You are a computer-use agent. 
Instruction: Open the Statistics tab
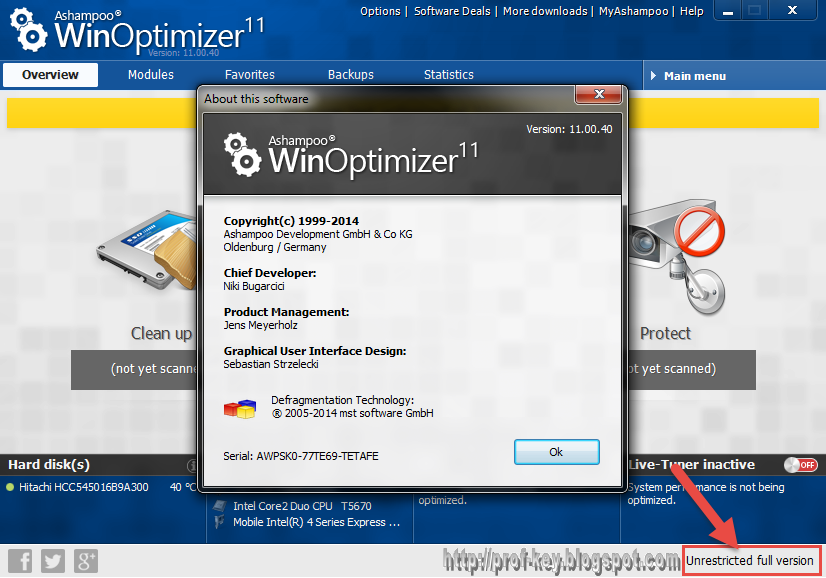(449, 75)
